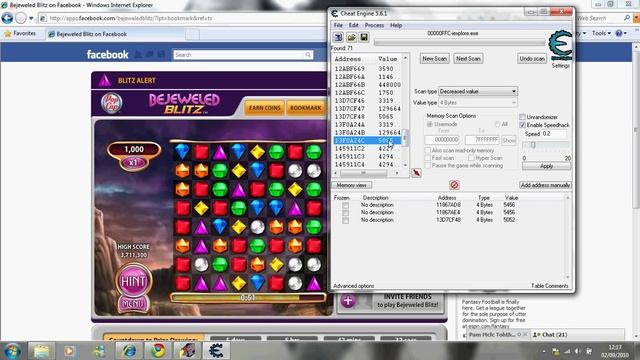Open the IE recent pages dropdown arrow
The height and width of the screenshot is (360, 640).
tap(31, 18)
